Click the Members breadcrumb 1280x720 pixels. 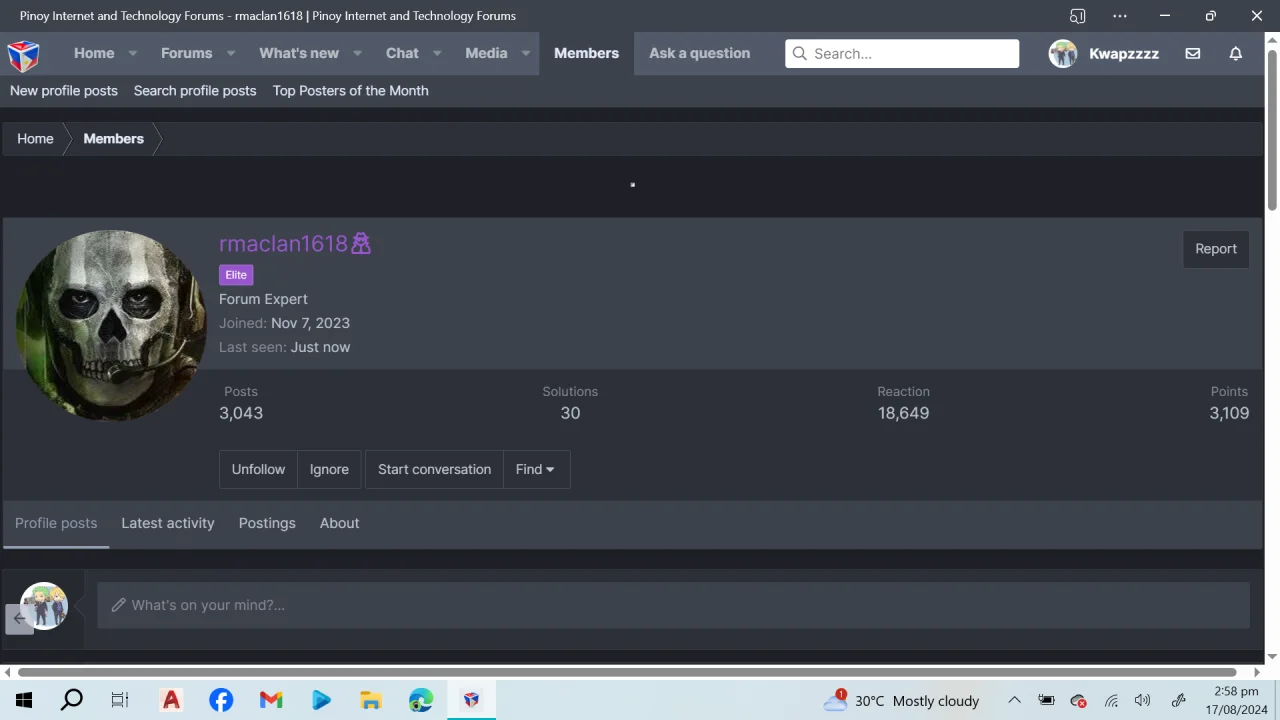tap(114, 139)
